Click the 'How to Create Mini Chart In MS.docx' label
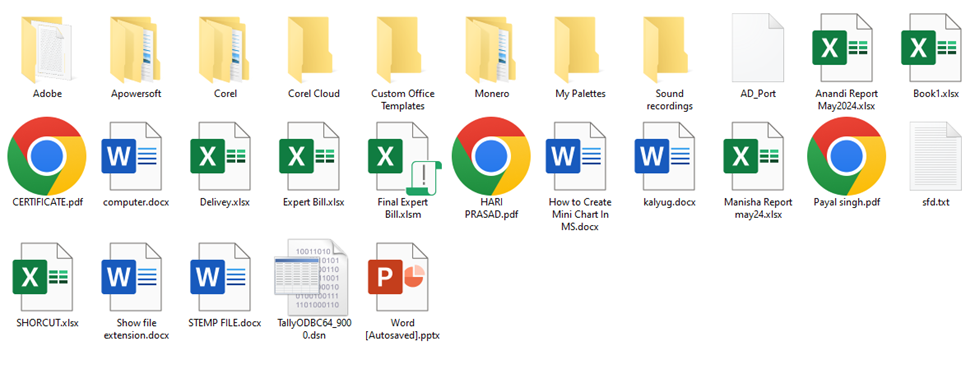975x369 pixels. pos(580,214)
